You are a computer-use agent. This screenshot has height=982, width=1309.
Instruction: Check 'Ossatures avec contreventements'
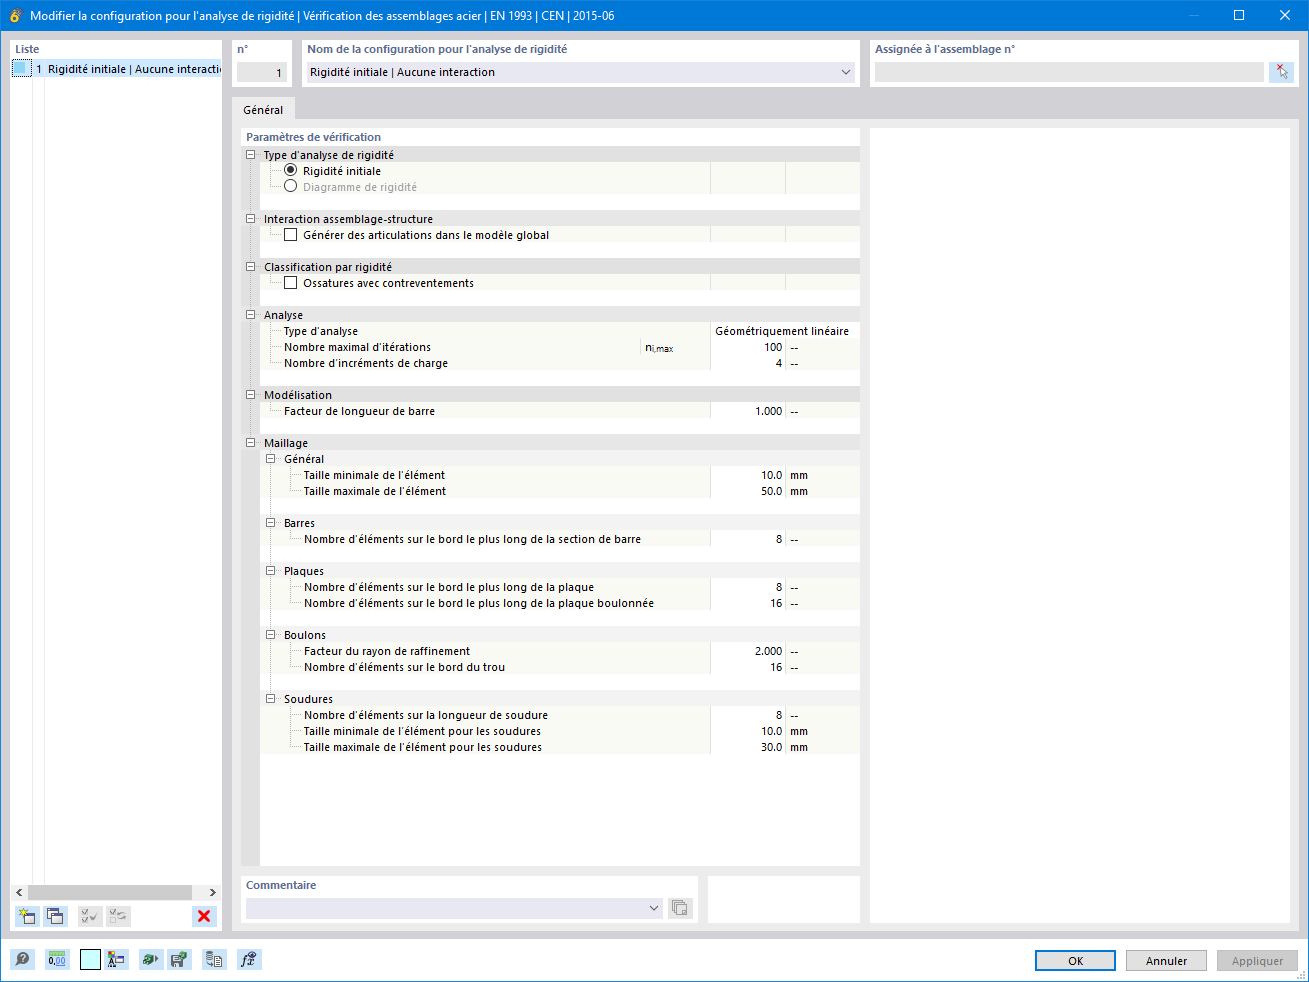coord(290,282)
